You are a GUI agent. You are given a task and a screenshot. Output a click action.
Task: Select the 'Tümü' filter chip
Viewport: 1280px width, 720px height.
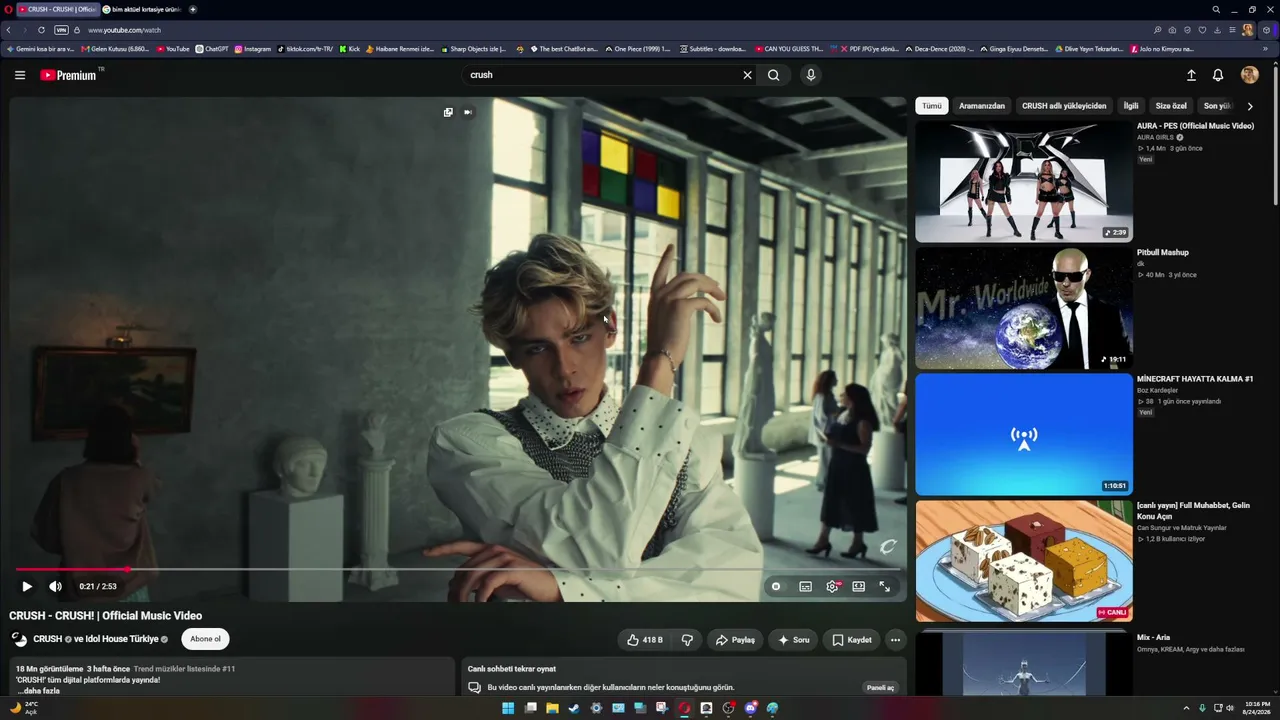coord(932,106)
